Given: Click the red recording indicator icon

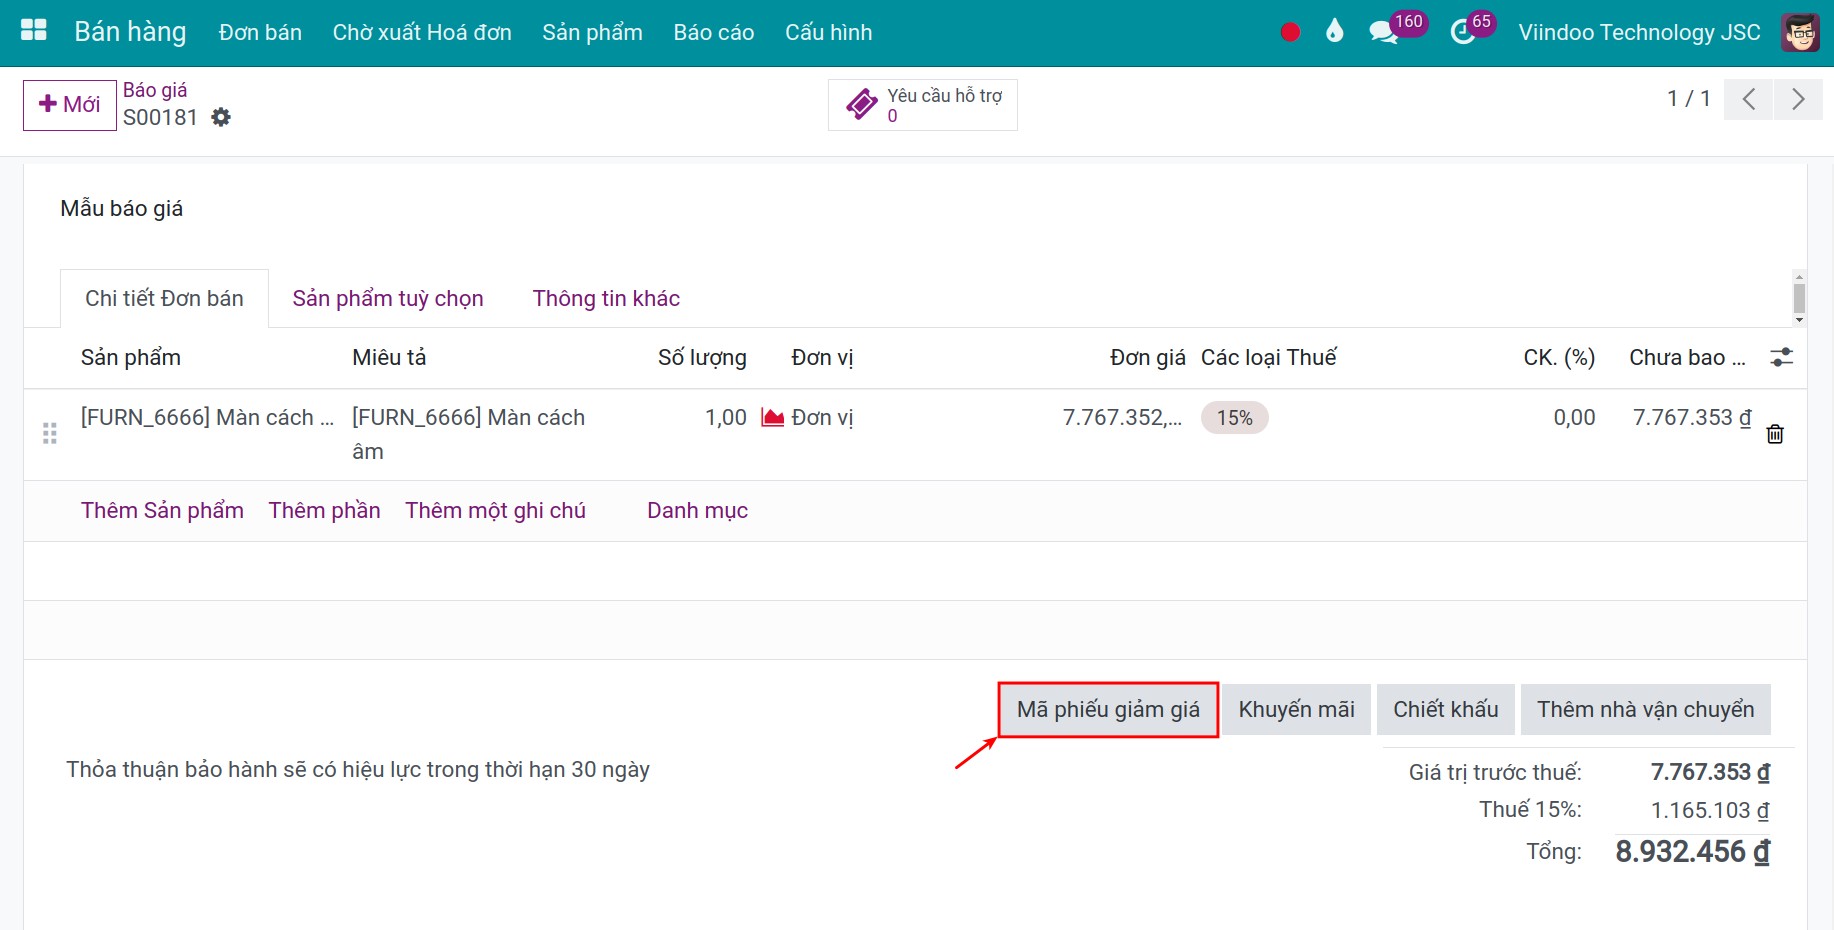Looking at the screenshot, I should click(x=1290, y=32).
